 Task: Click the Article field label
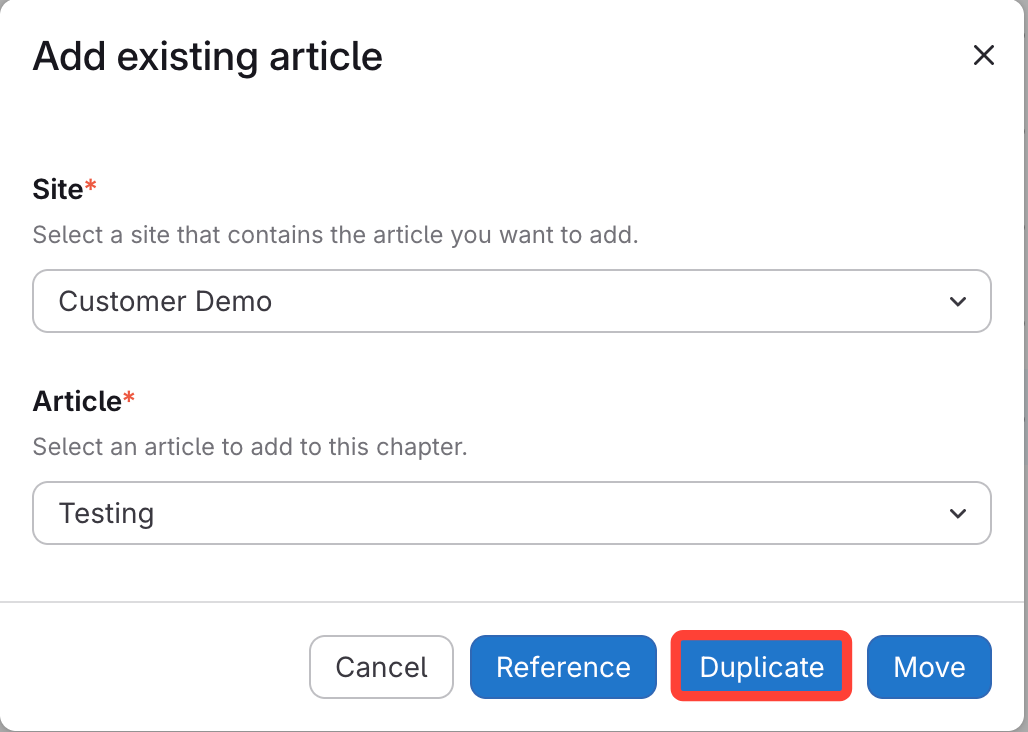point(77,401)
